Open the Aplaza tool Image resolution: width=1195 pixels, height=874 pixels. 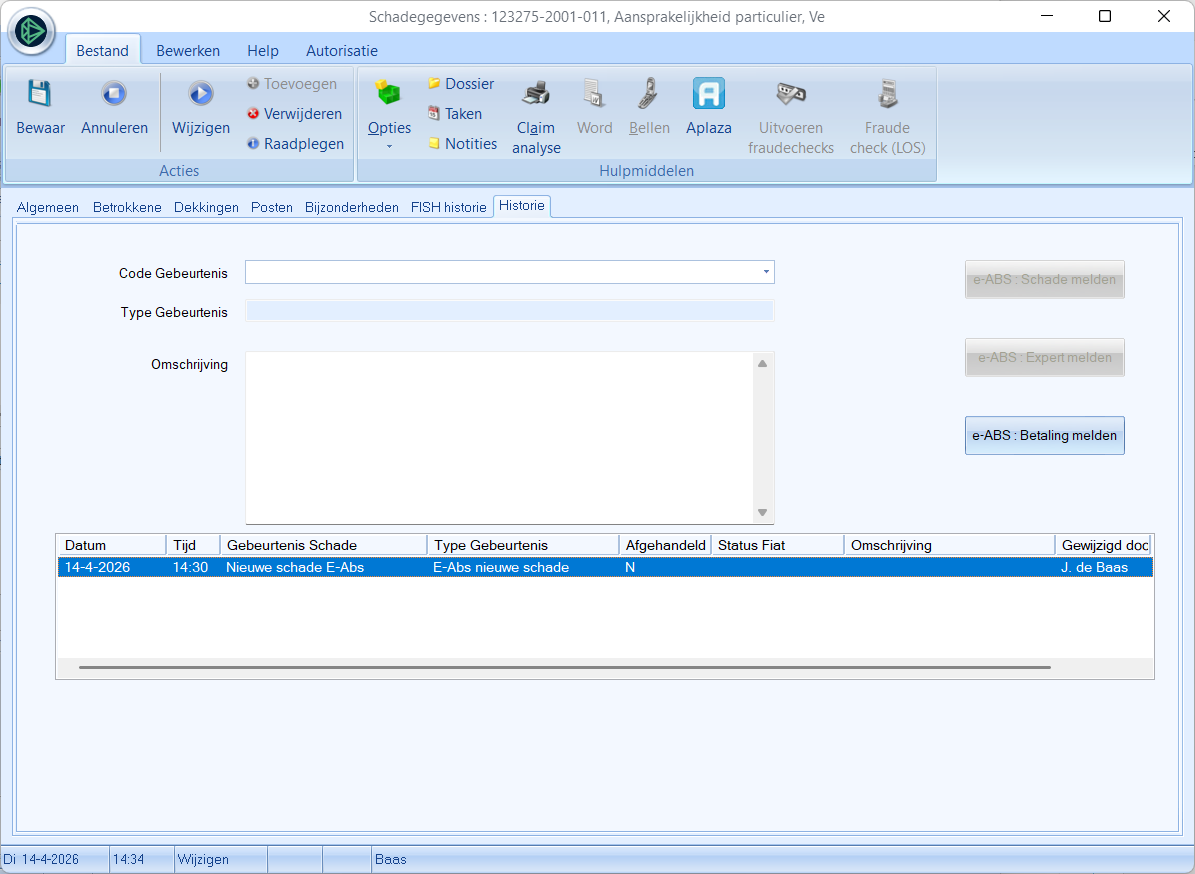point(709,107)
